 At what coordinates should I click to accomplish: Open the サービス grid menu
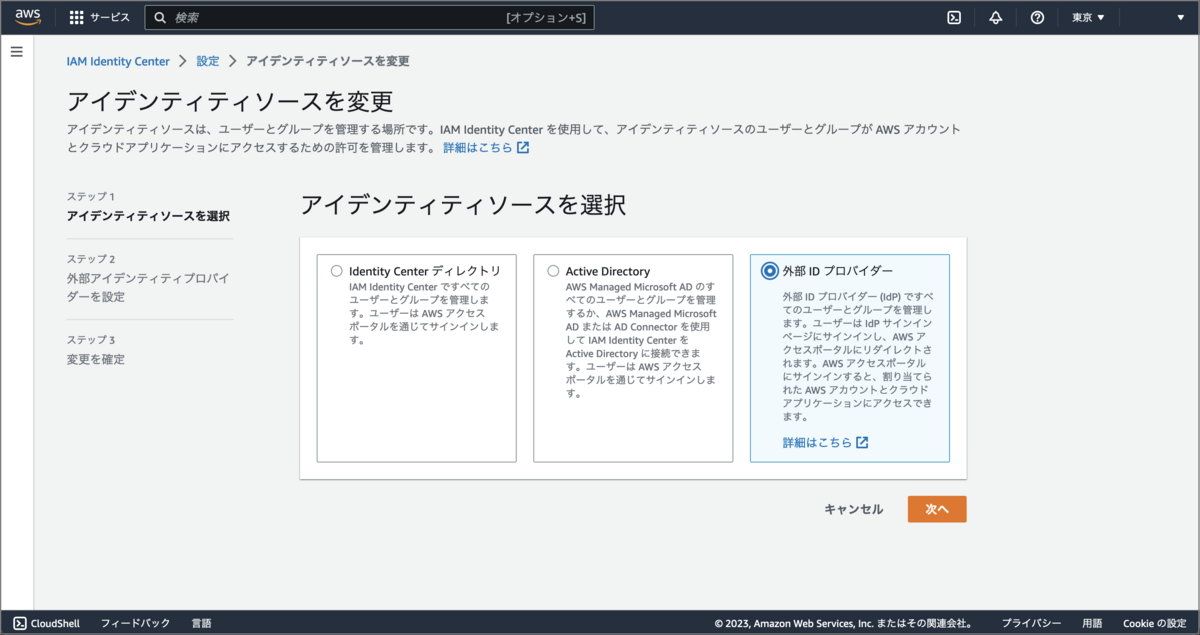[99, 17]
